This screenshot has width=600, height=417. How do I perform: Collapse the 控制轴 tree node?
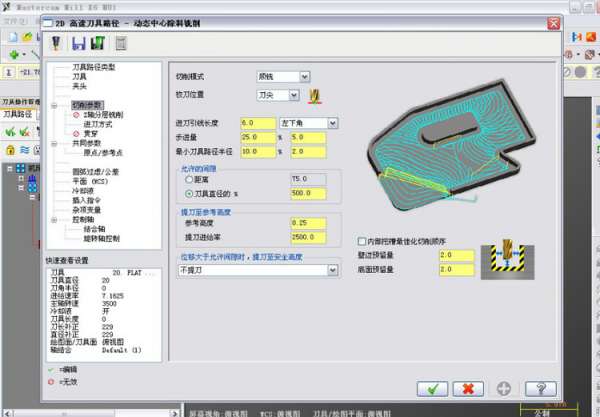click(54, 220)
